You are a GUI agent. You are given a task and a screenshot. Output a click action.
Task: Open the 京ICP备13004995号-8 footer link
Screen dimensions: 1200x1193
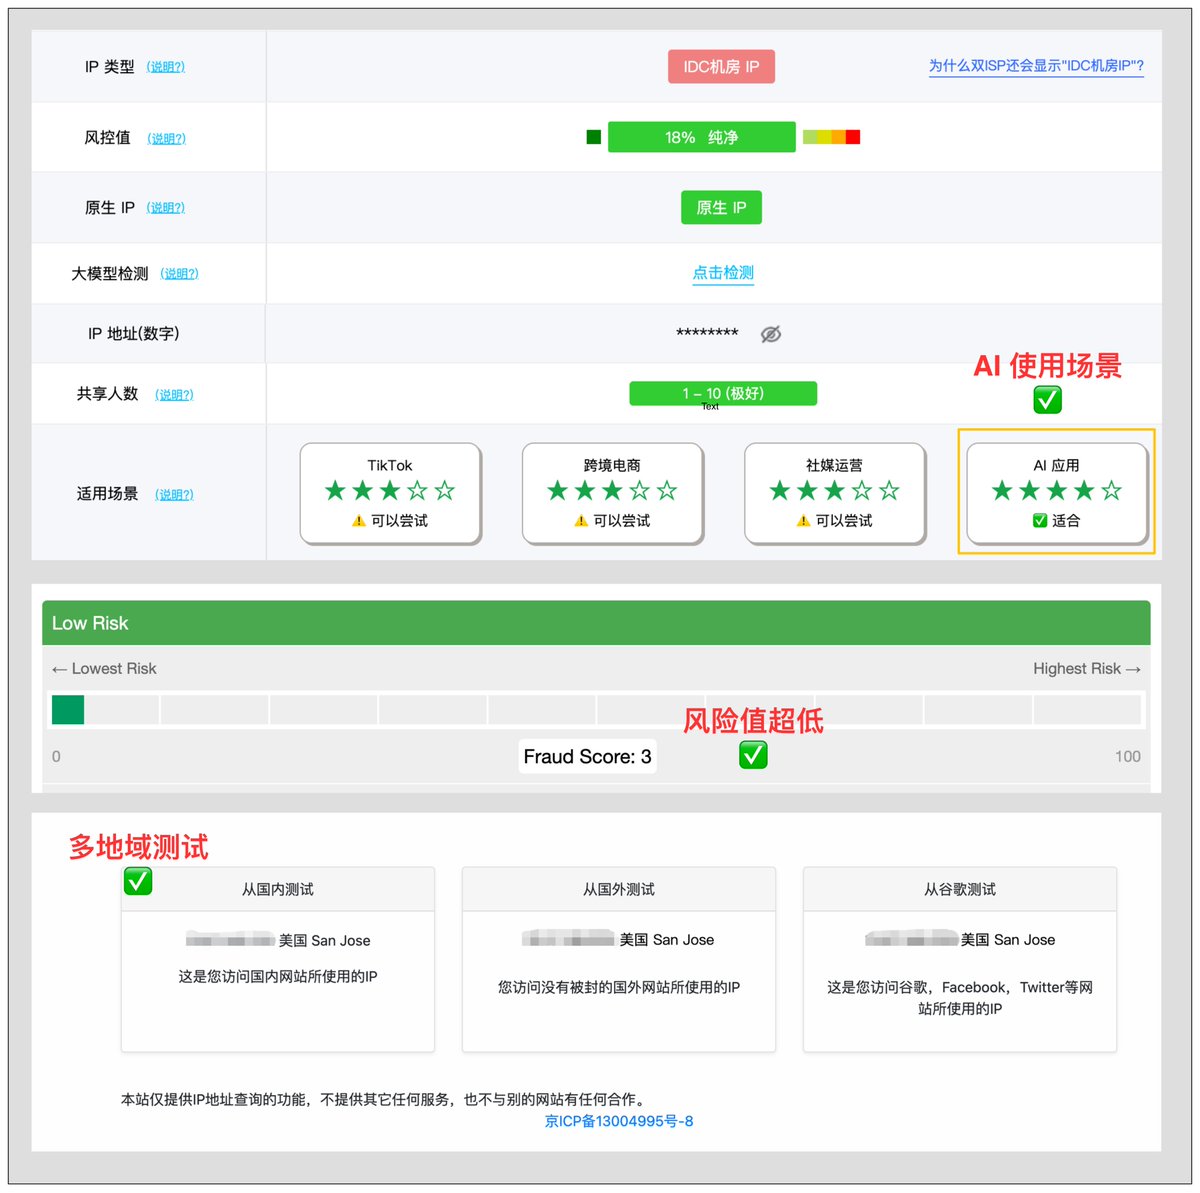pyautogui.click(x=619, y=1121)
